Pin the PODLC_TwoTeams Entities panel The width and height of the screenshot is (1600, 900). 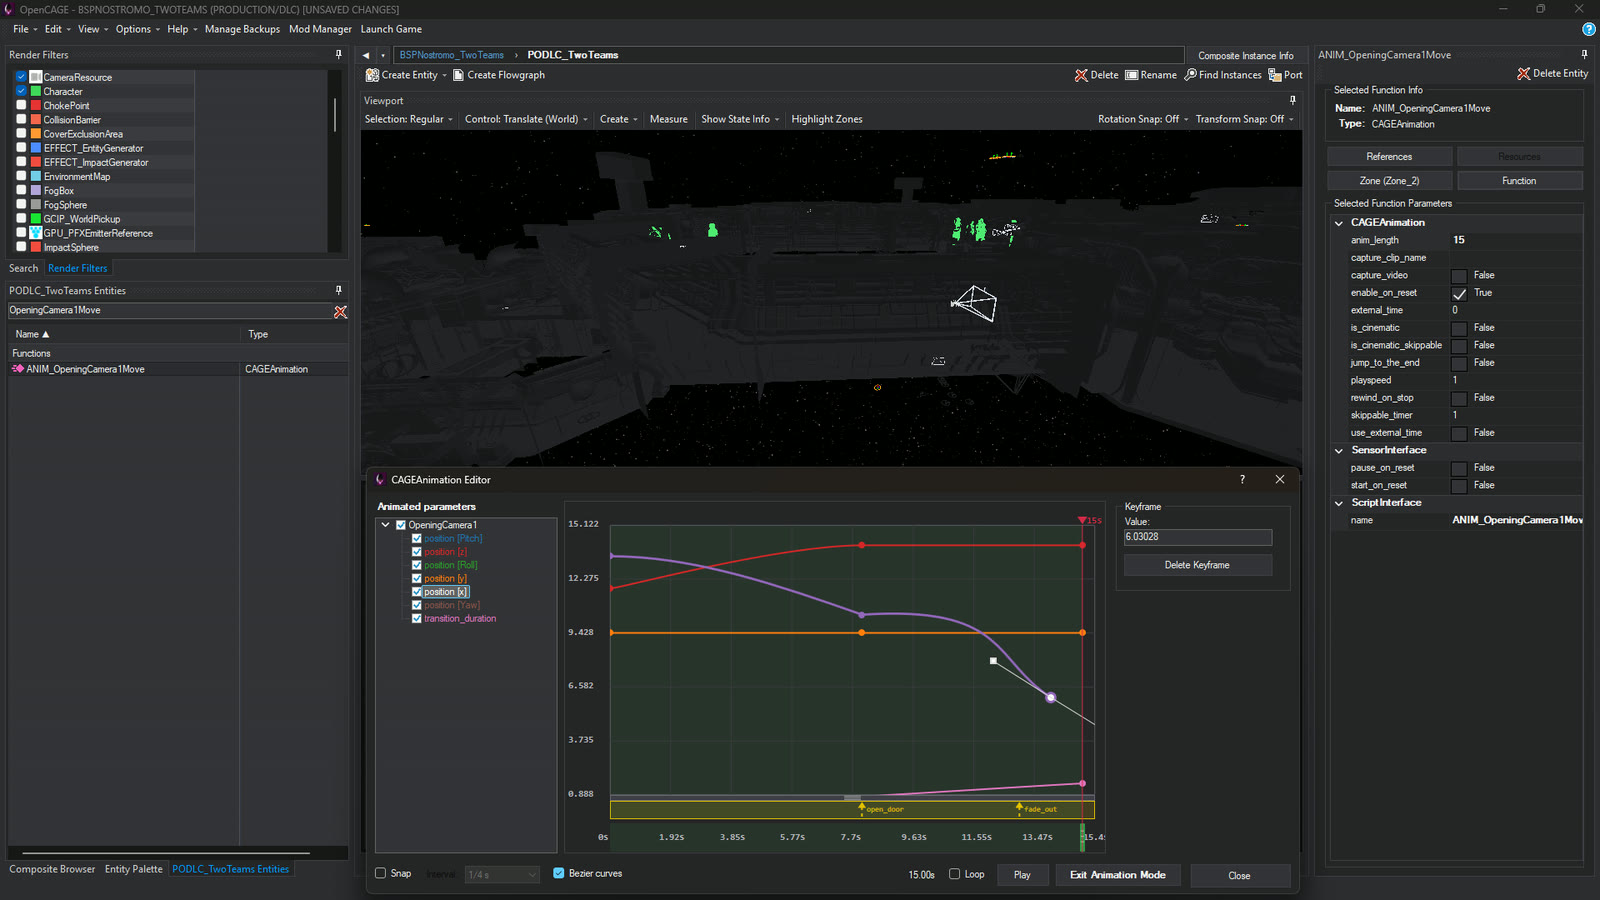[339, 291]
